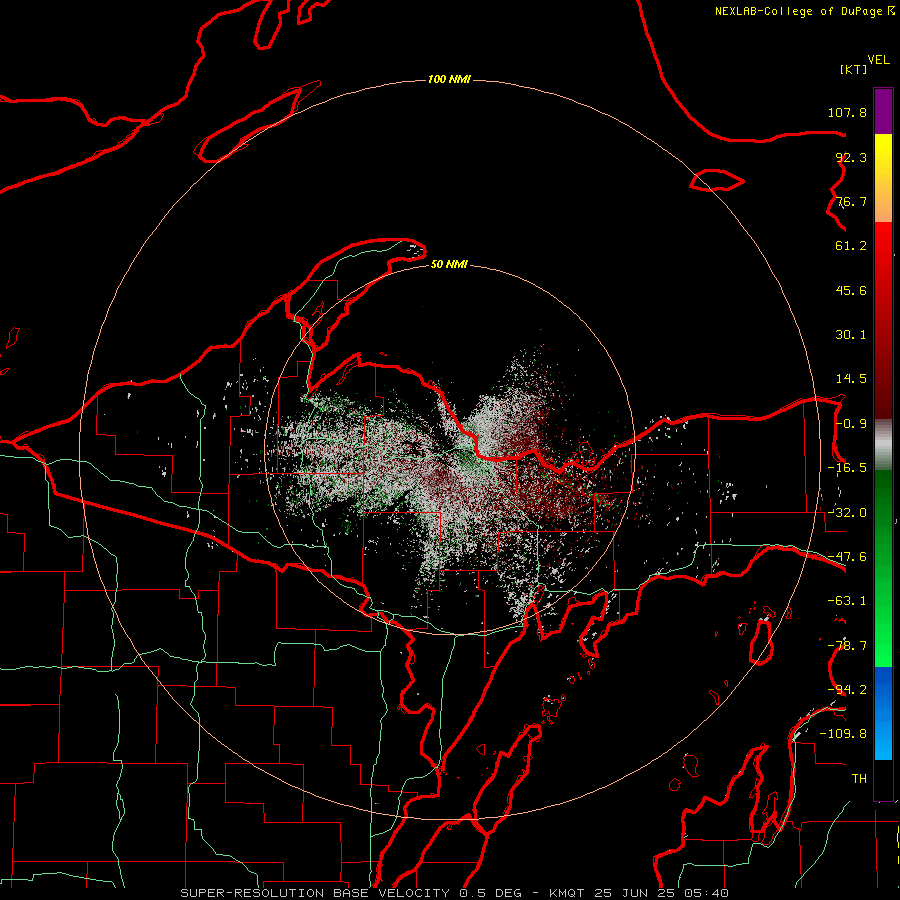Click the gray segment of color bar
The height and width of the screenshot is (900, 900).
(883, 445)
